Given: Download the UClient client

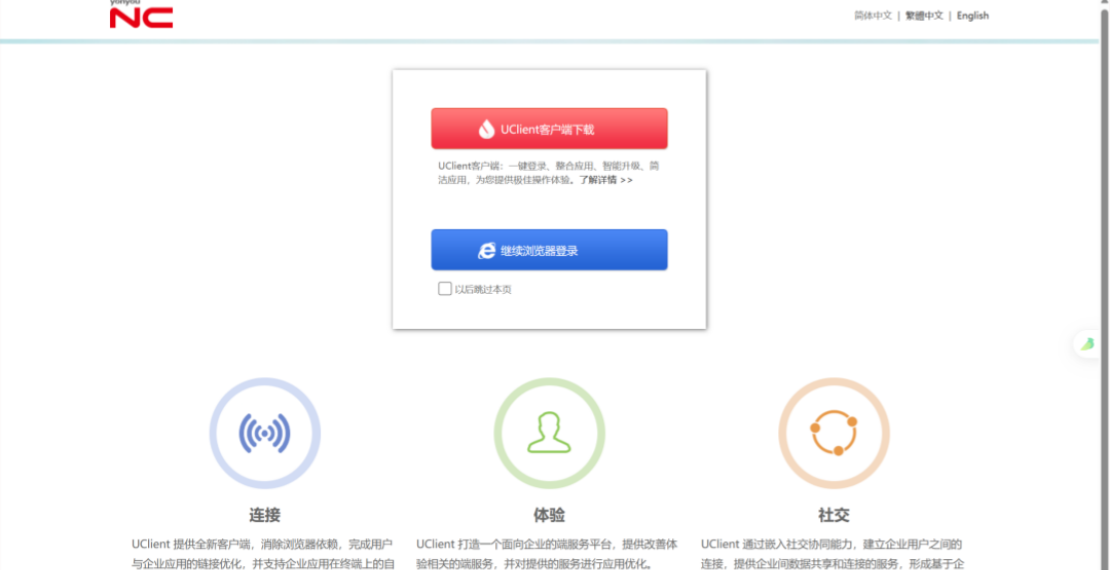Looking at the screenshot, I should click(x=549, y=129).
